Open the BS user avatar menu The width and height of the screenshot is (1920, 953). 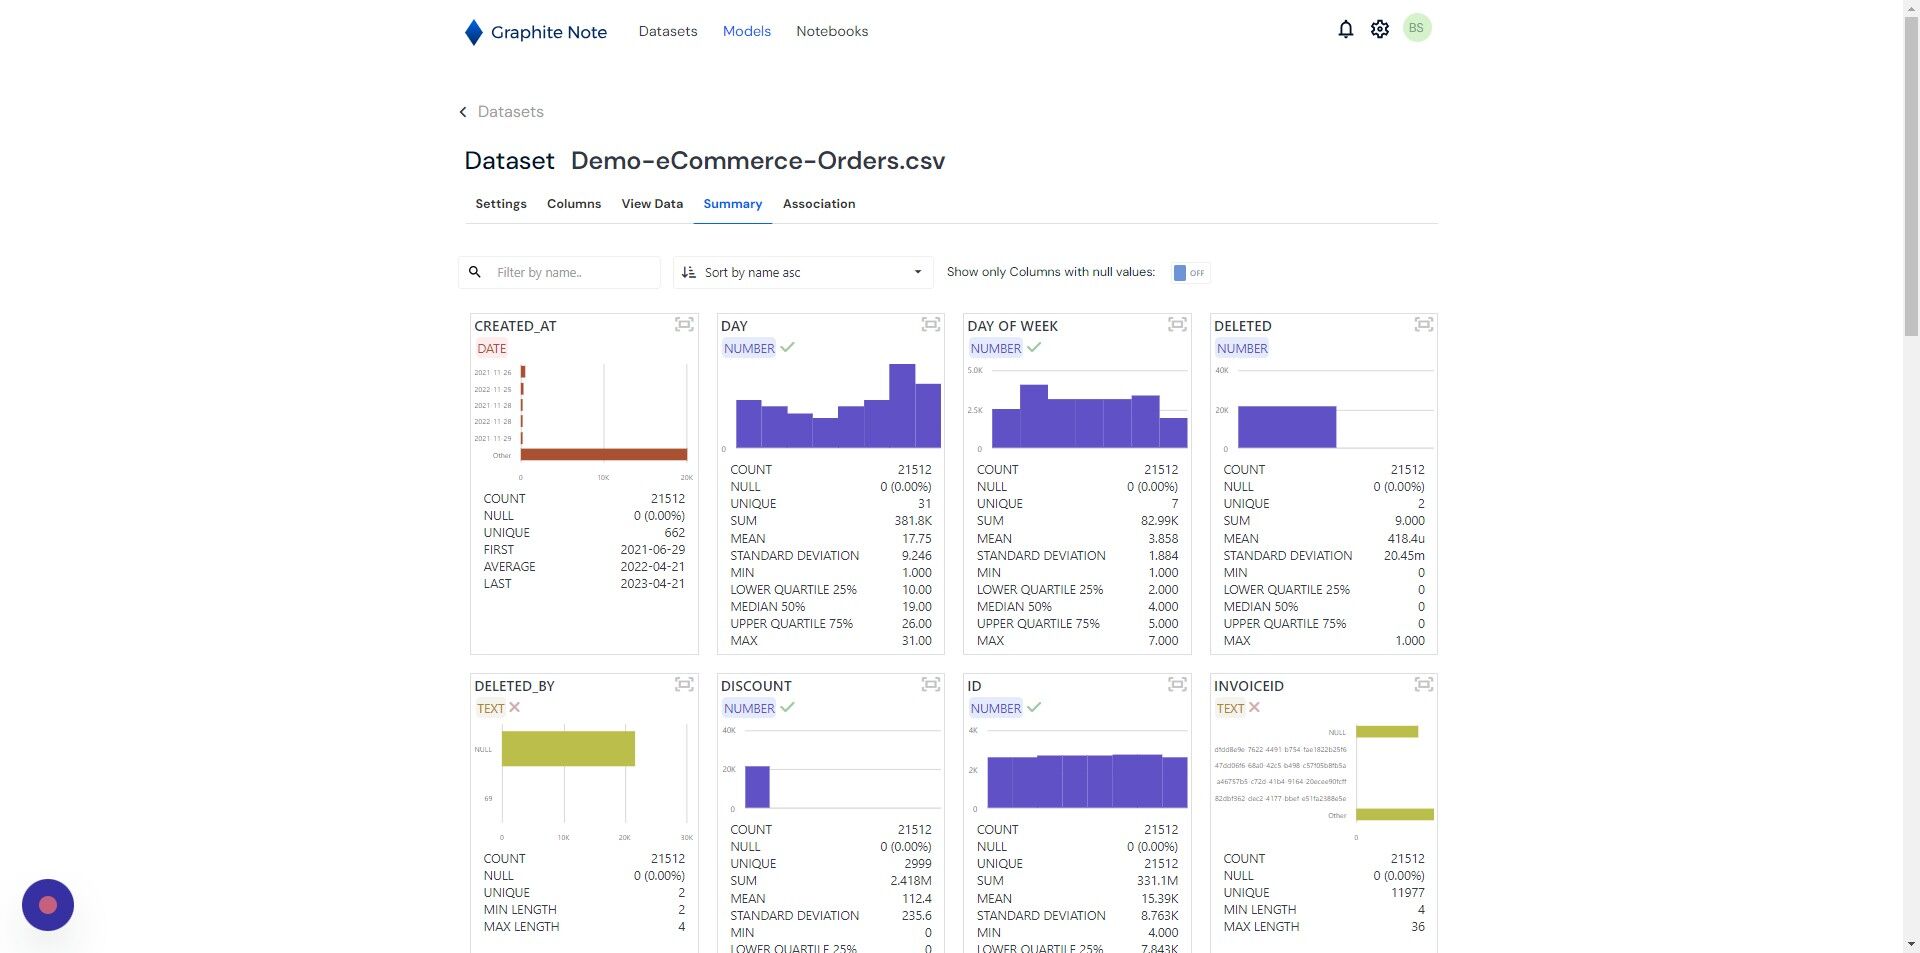1416,28
